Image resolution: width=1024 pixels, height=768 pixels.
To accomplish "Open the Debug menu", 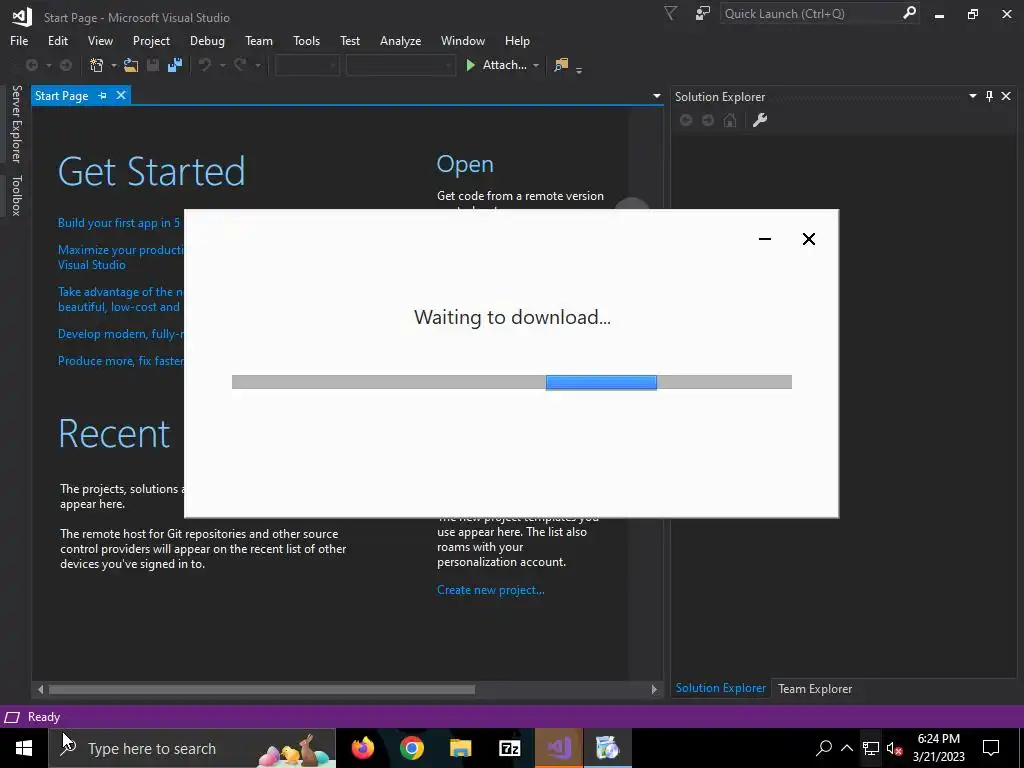I will (207, 40).
